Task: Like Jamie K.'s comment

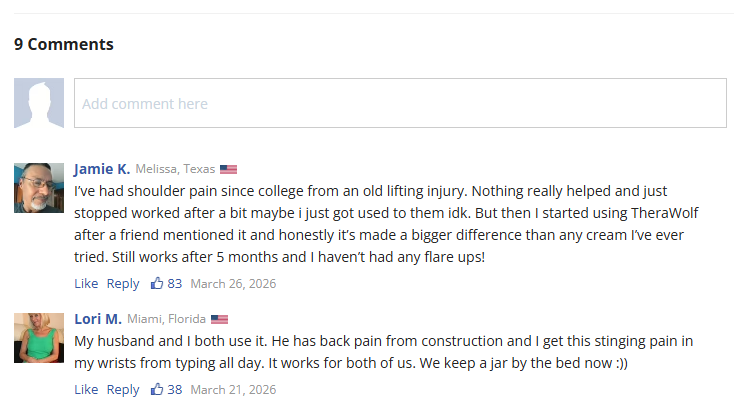Action: 86,283
